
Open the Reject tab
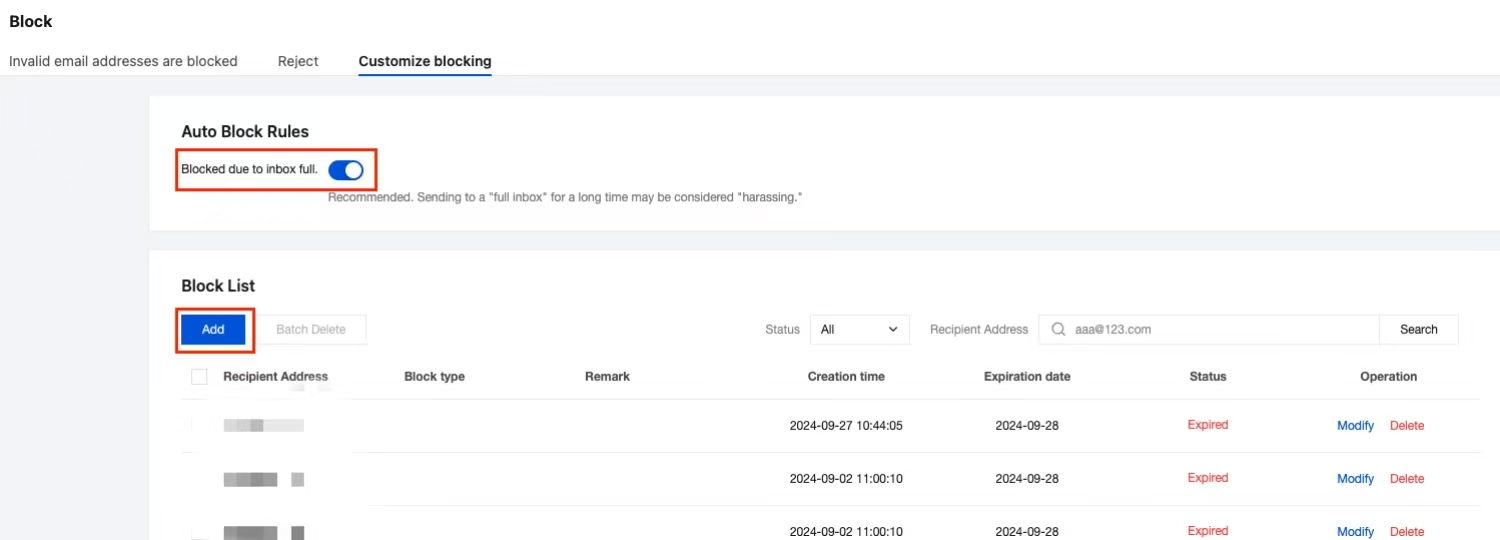pos(298,61)
